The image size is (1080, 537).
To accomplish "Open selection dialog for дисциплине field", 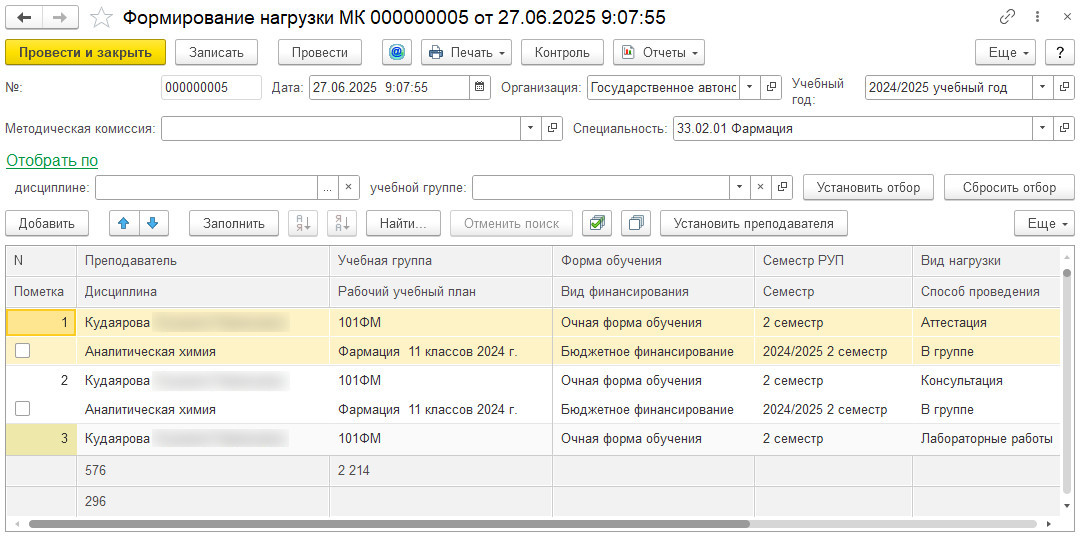I will (327, 187).
